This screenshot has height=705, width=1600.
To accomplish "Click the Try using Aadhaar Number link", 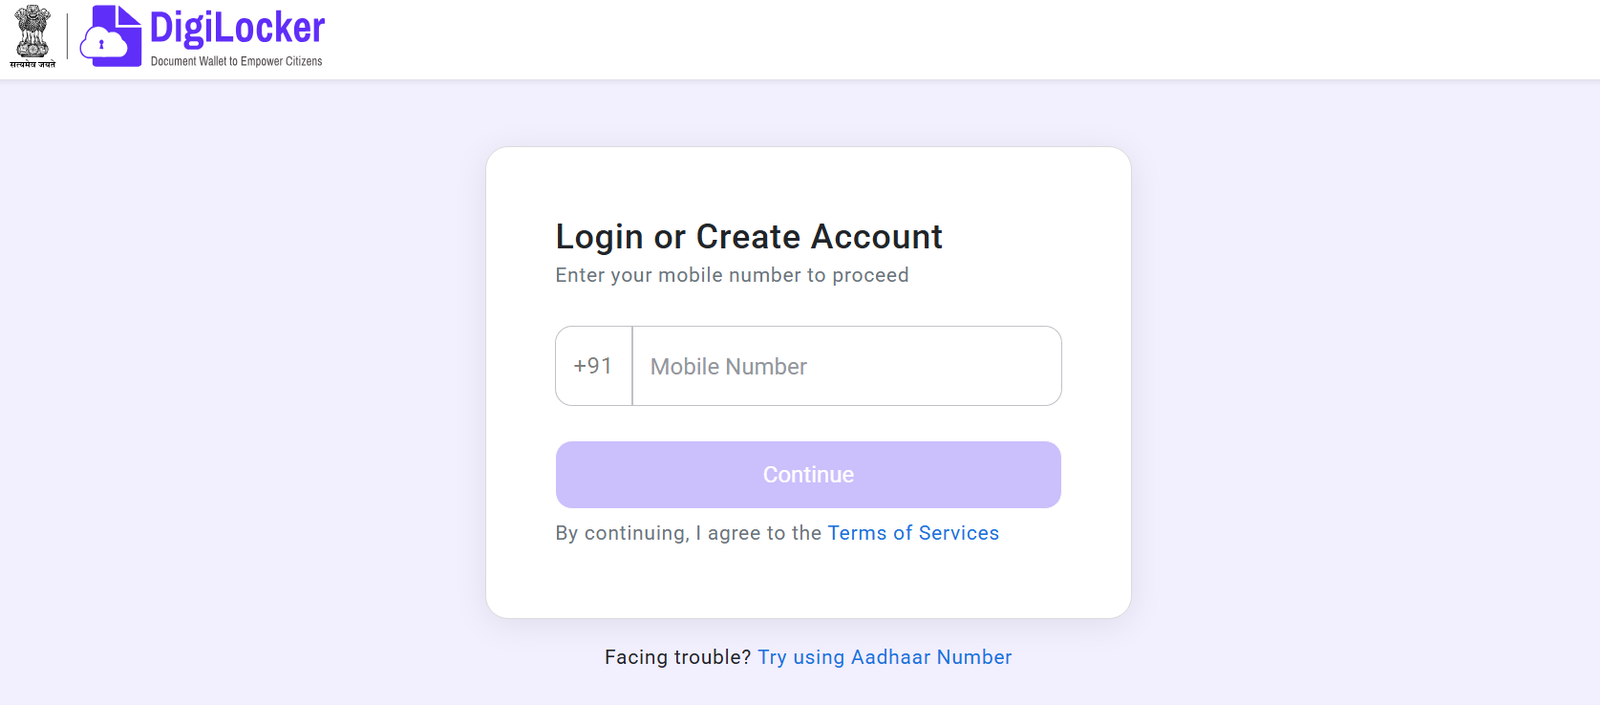I will 884,657.
